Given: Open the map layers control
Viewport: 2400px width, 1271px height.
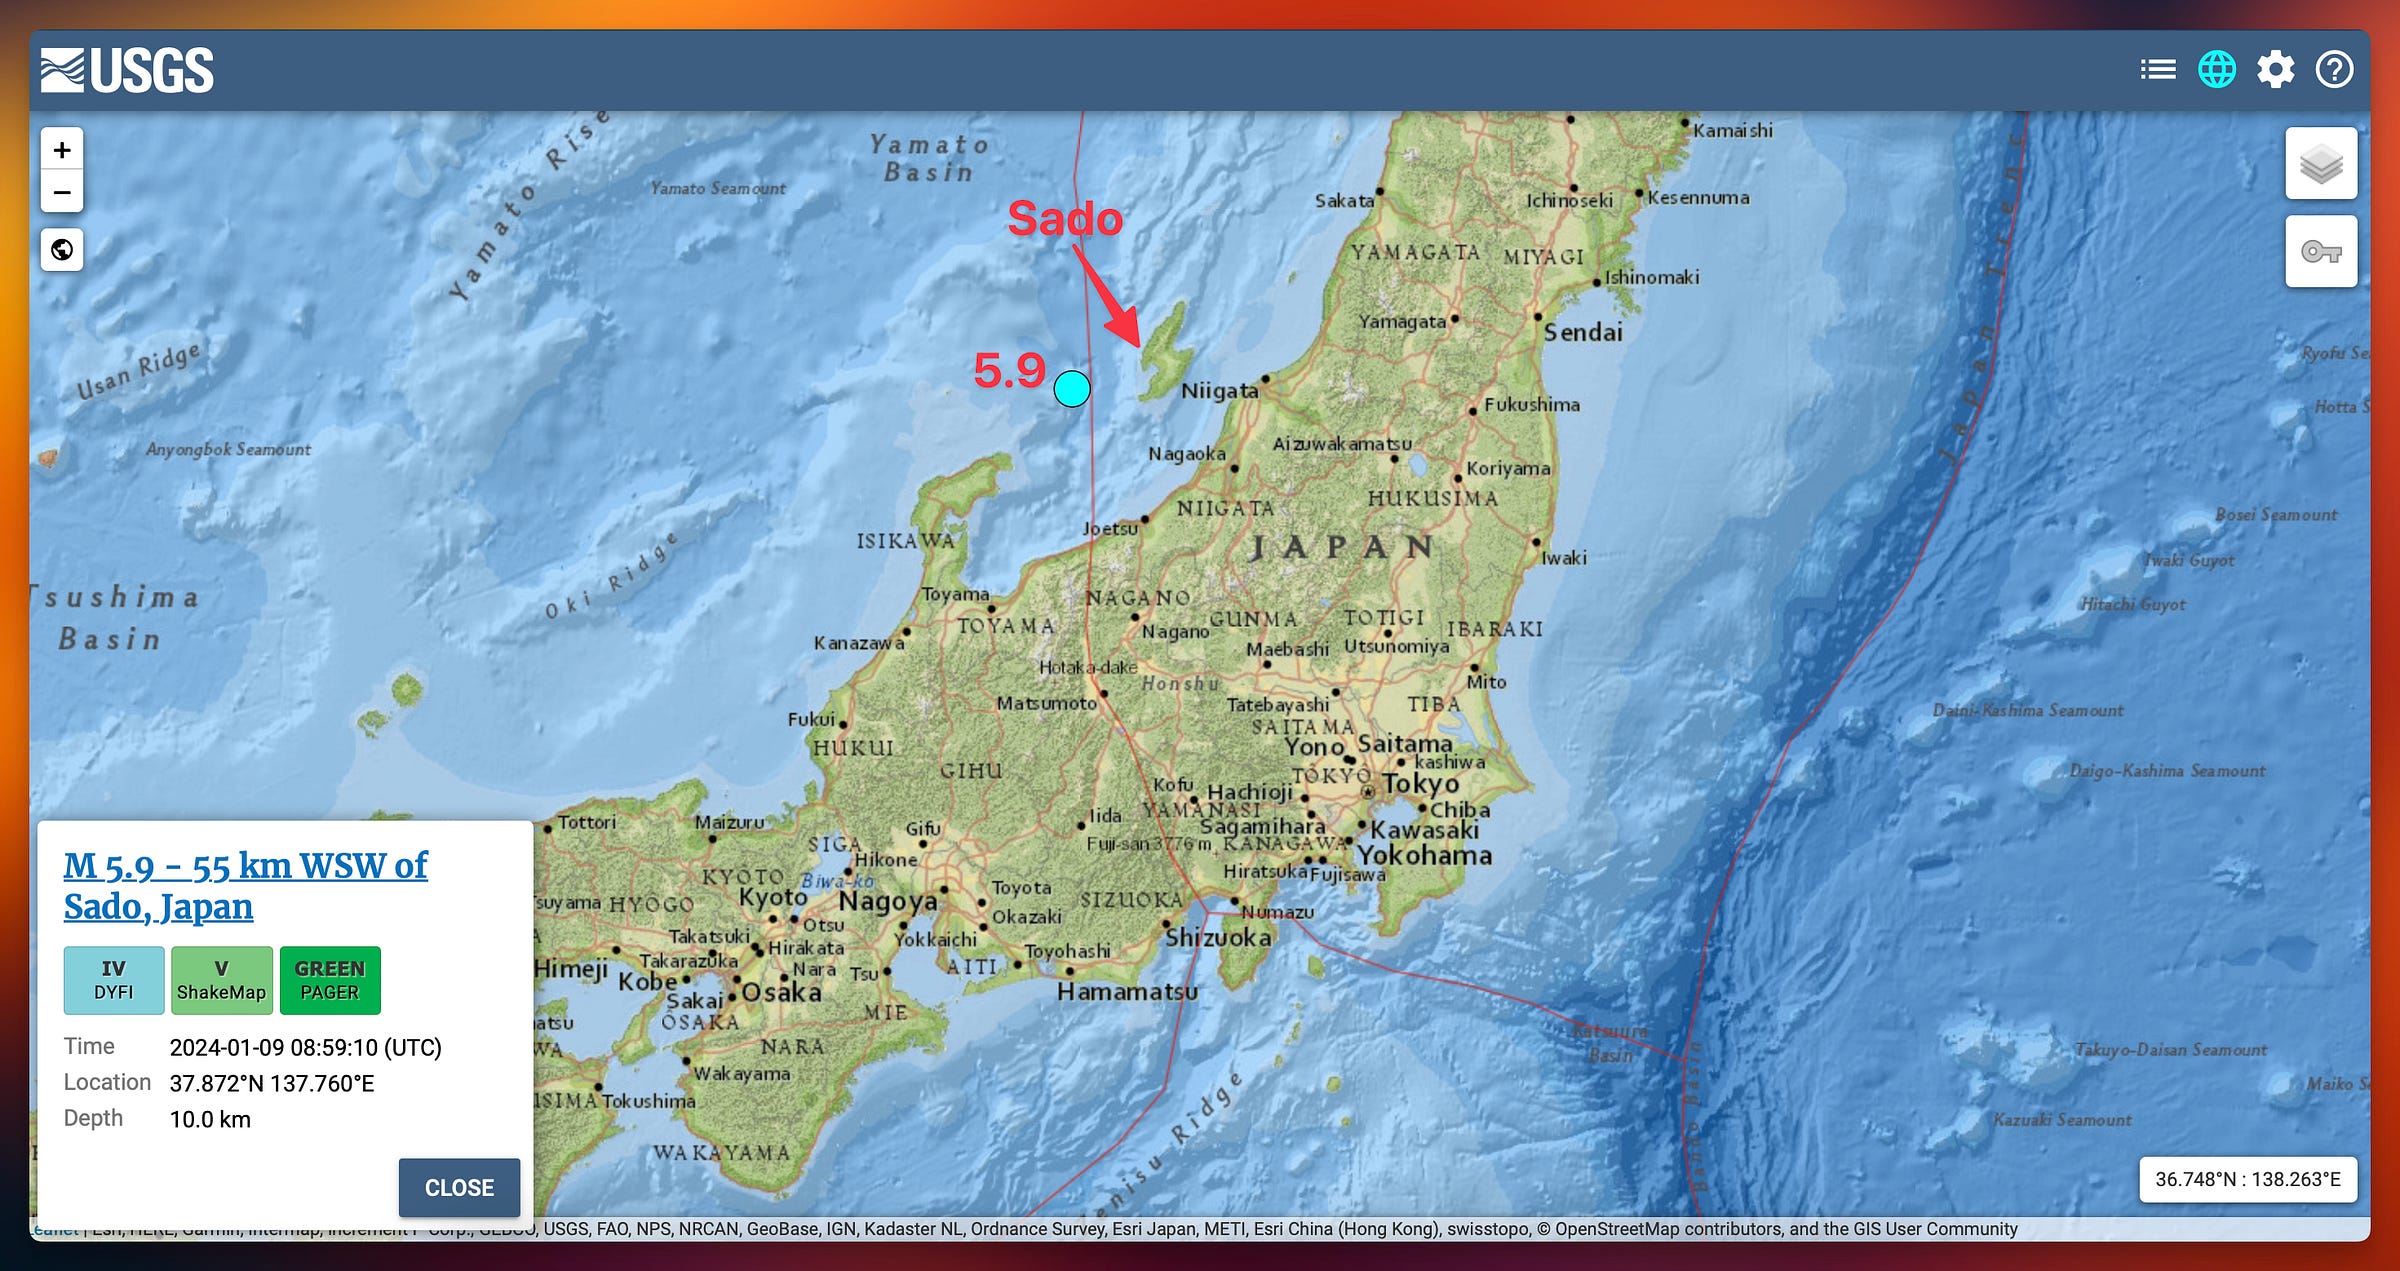Looking at the screenshot, I should click(2320, 164).
